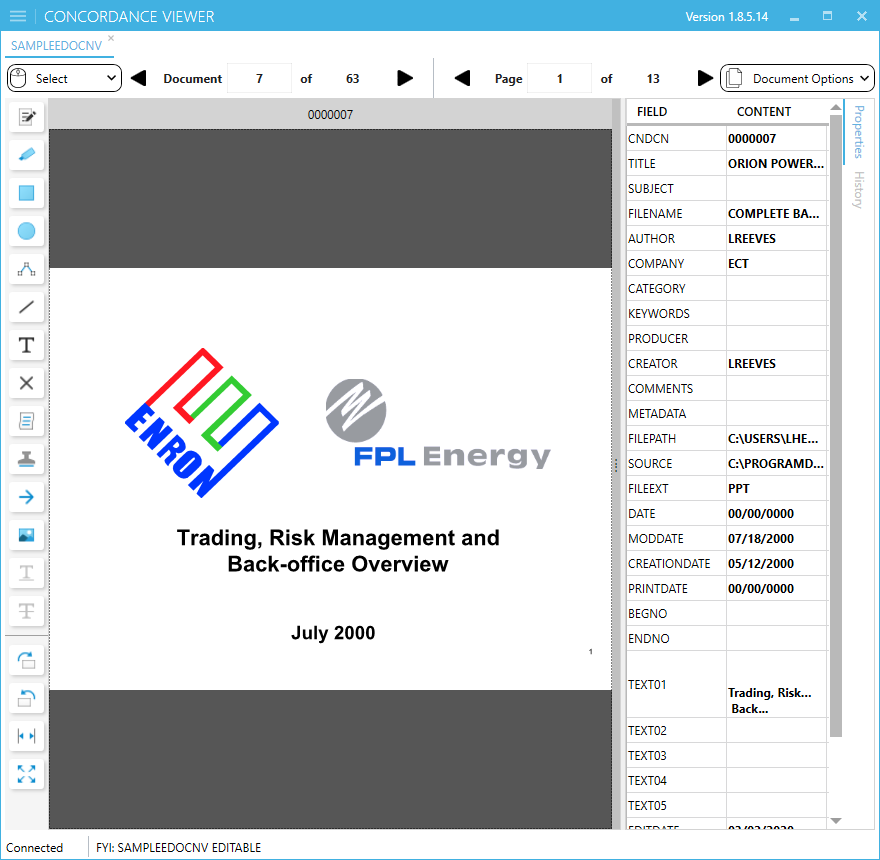Image resolution: width=880 pixels, height=860 pixels.
Task: Click the BEGNO field label
Action: pos(648,614)
